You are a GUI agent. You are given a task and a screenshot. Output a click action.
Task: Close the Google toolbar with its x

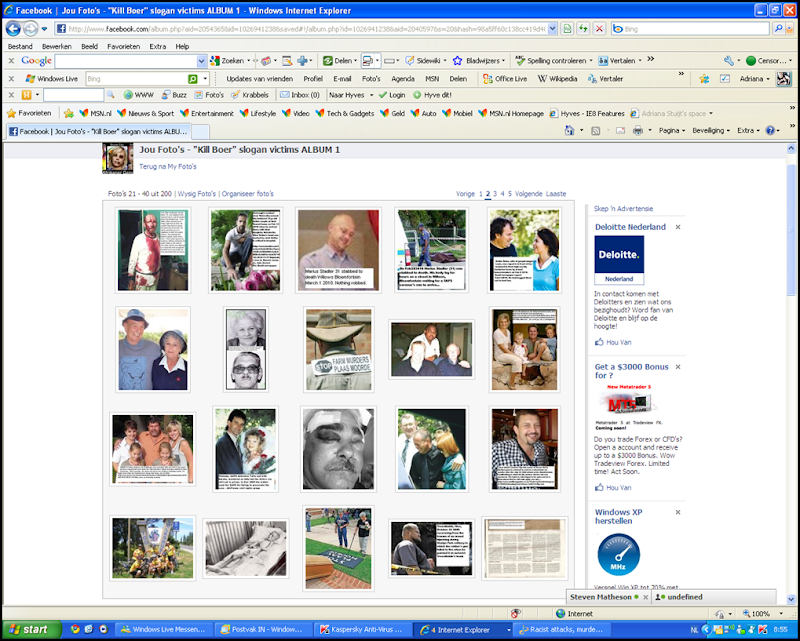tap(11, 61)
